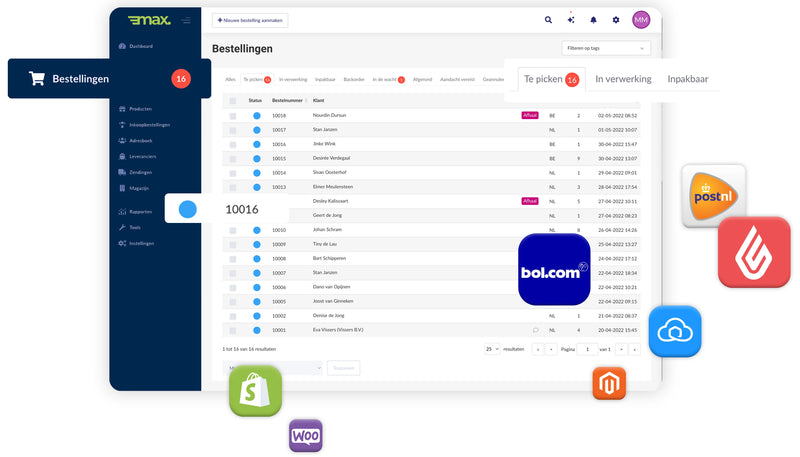This screenshot has width=800, height=457.
Task: Collapse sidebar with hamburger menu icon
Action: coord(186,20)
